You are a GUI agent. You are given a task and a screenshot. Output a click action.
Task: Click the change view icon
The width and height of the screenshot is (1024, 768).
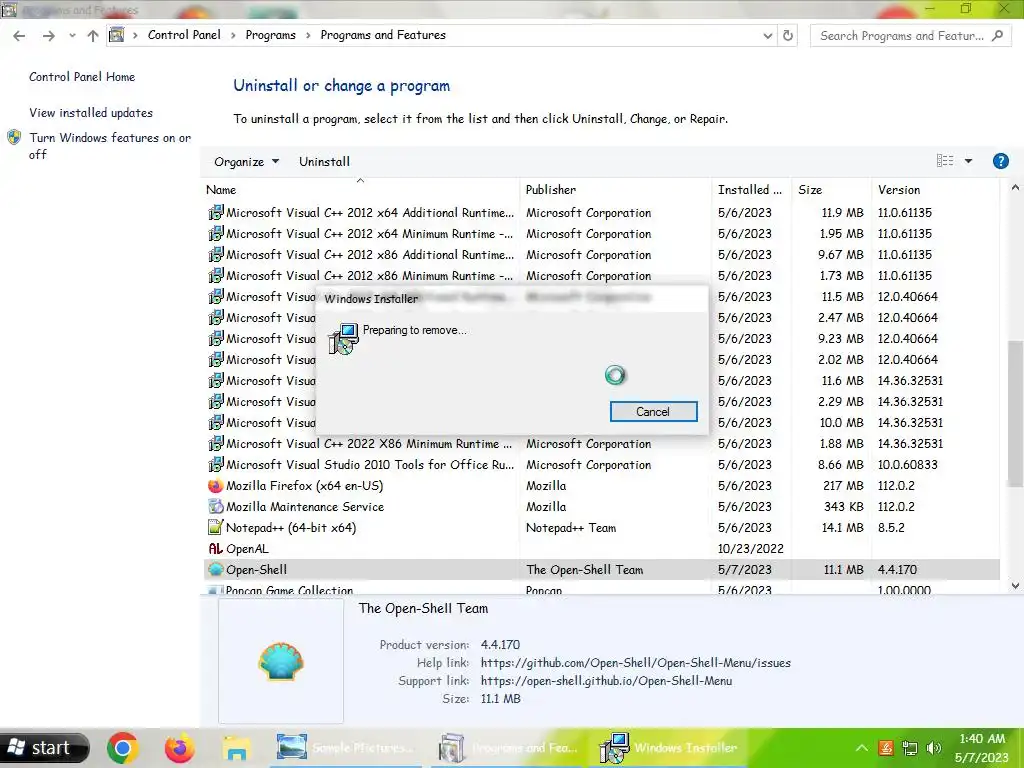944,161
